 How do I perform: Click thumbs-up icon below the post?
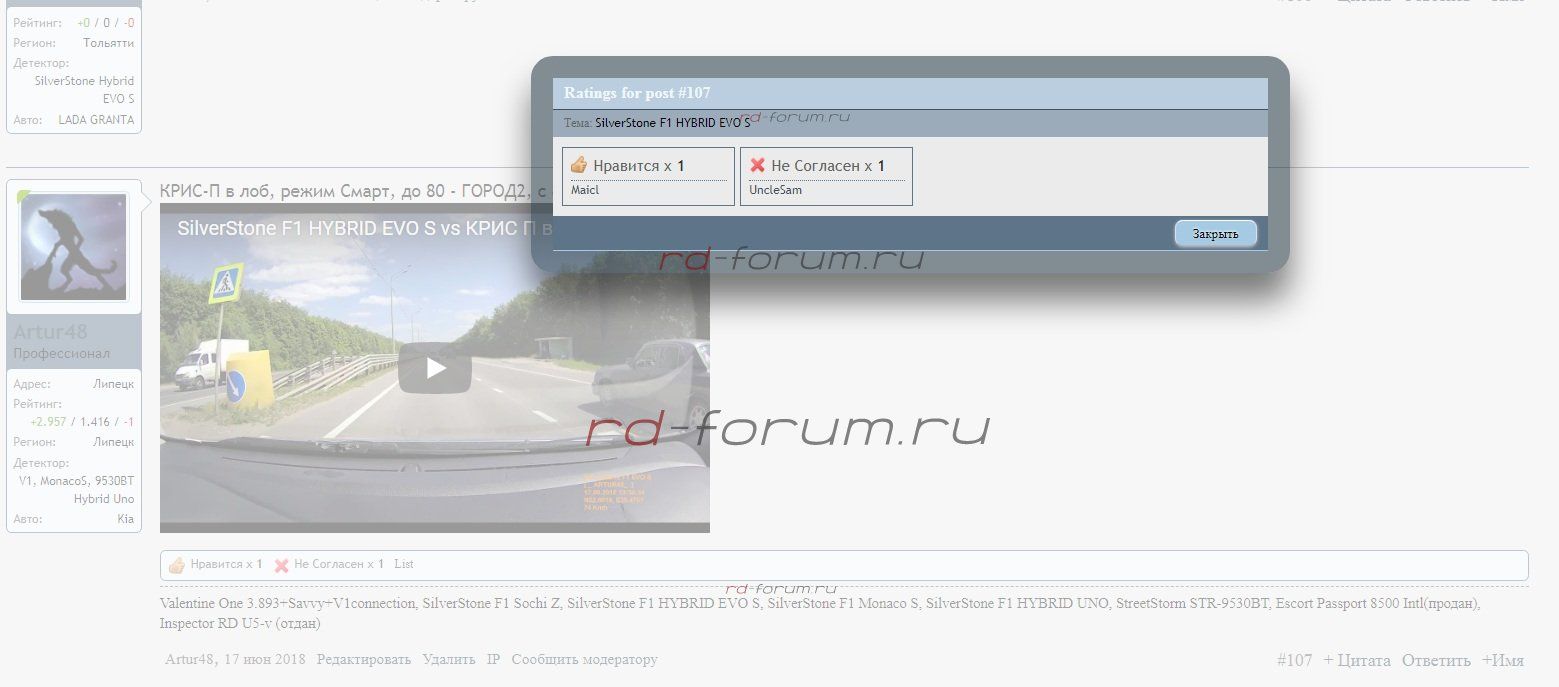coord(177,565)
